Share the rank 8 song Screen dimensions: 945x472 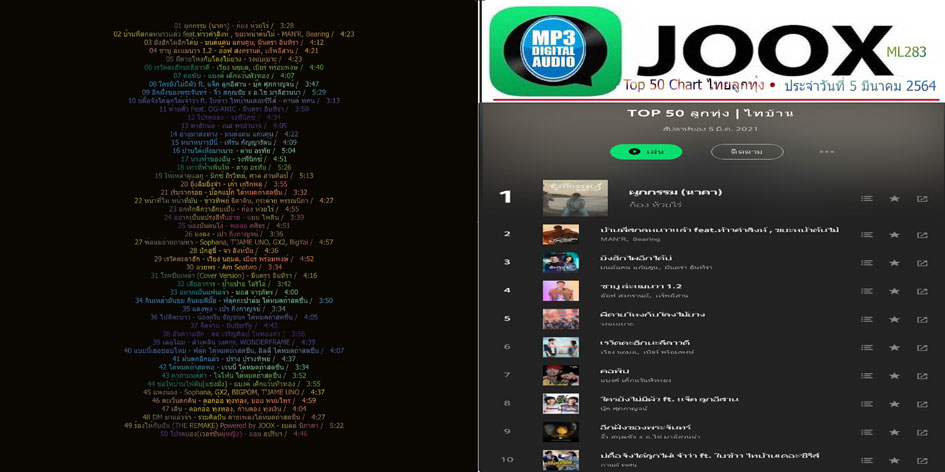pyautogui.click(x=922, y=404)
